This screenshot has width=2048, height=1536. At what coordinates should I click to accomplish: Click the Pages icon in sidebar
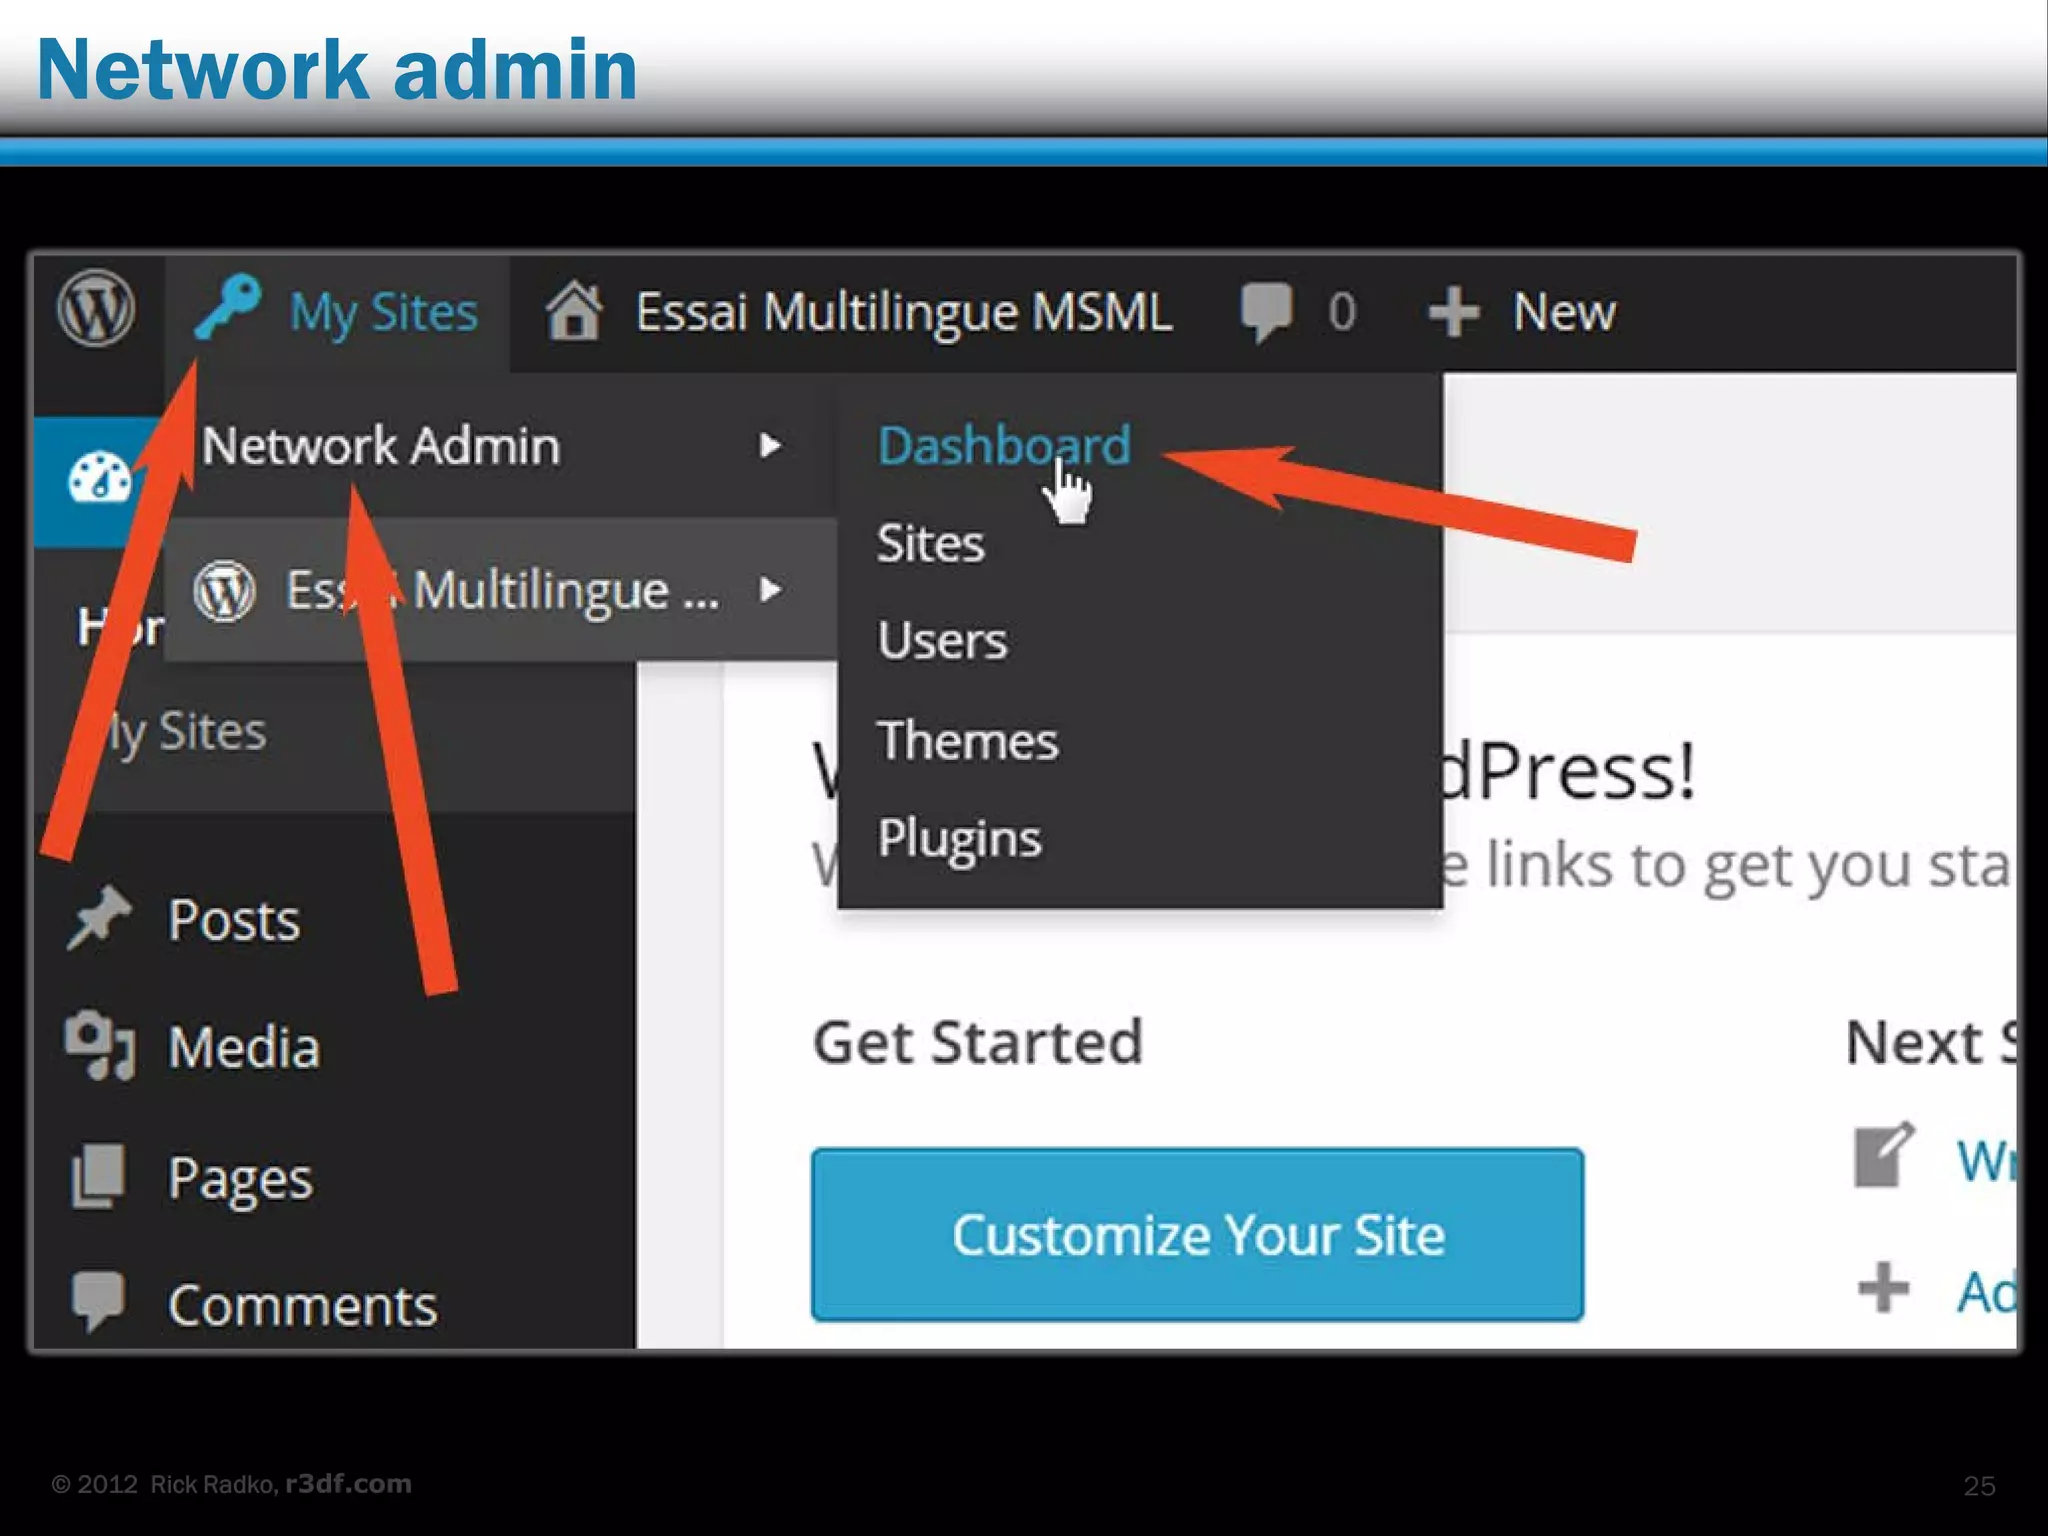pyautogui.click(x=98, y=1176)
